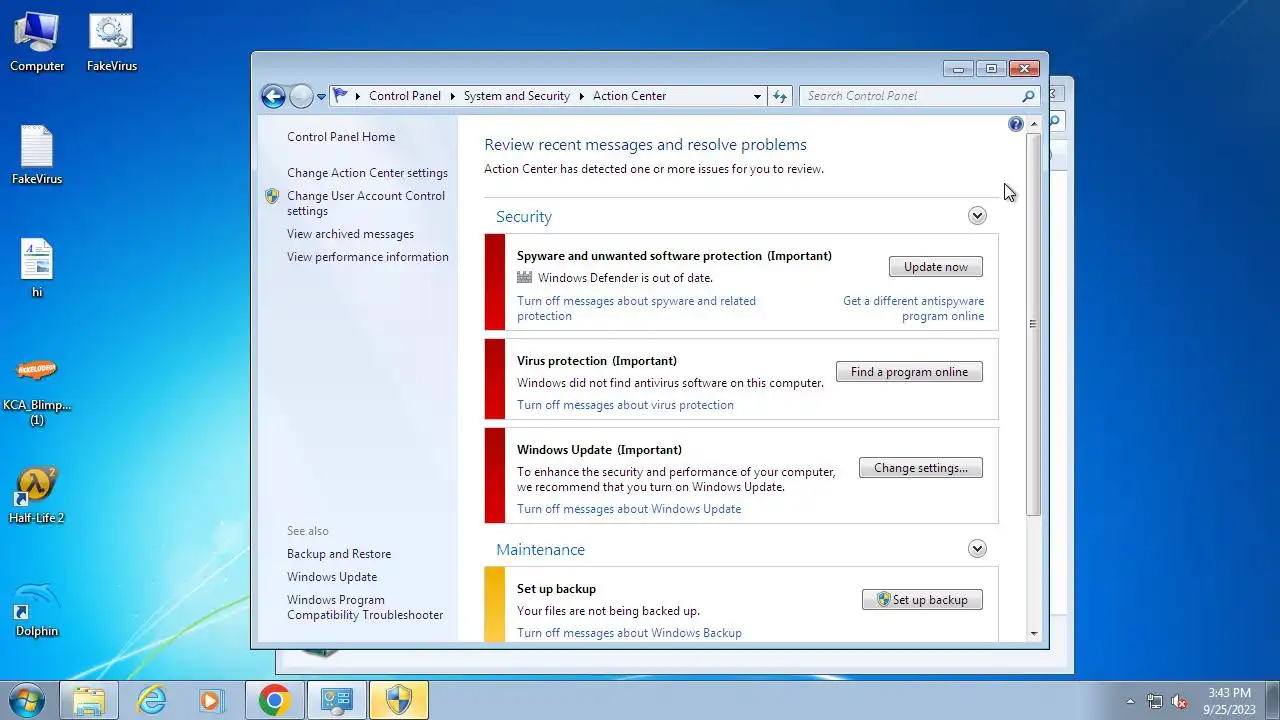The width and height of the screenshot is (1280, 720).
Task: Click the Change settings... button
Action: [x=921, y=468]
